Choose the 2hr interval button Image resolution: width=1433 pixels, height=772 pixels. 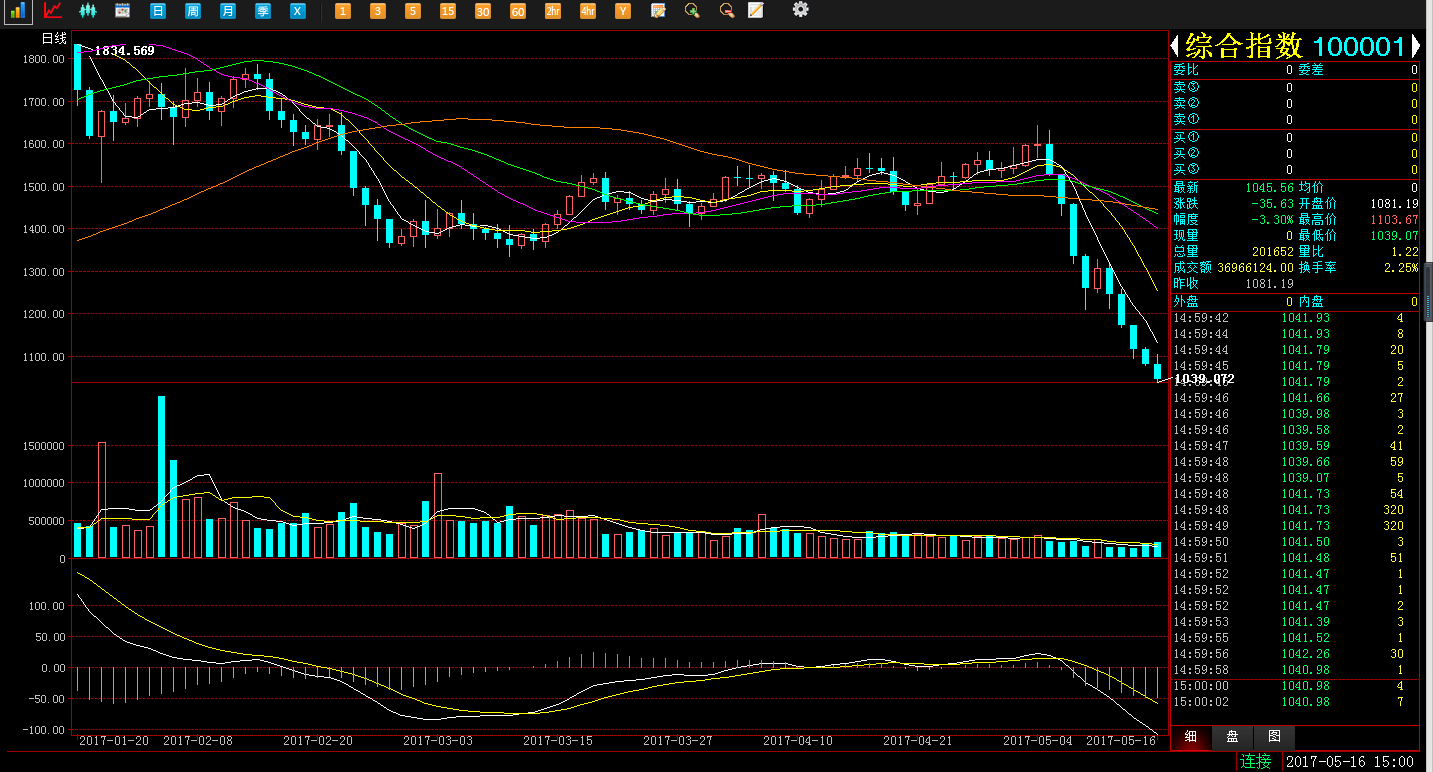tap(553, 11)
